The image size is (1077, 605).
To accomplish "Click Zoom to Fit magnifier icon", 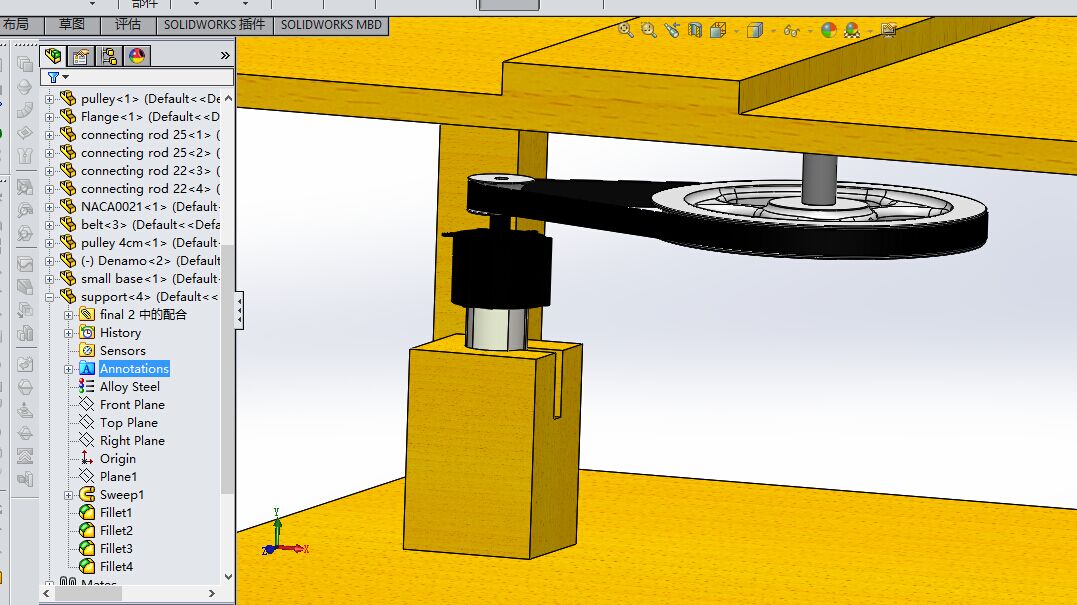I will (x=625, y=30).
